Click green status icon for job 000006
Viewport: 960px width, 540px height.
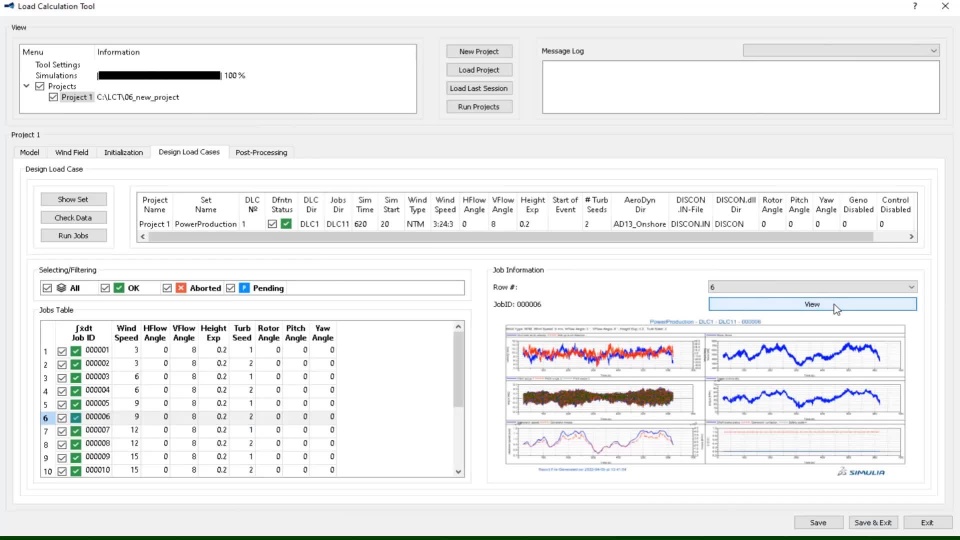[x=76, y=418]
